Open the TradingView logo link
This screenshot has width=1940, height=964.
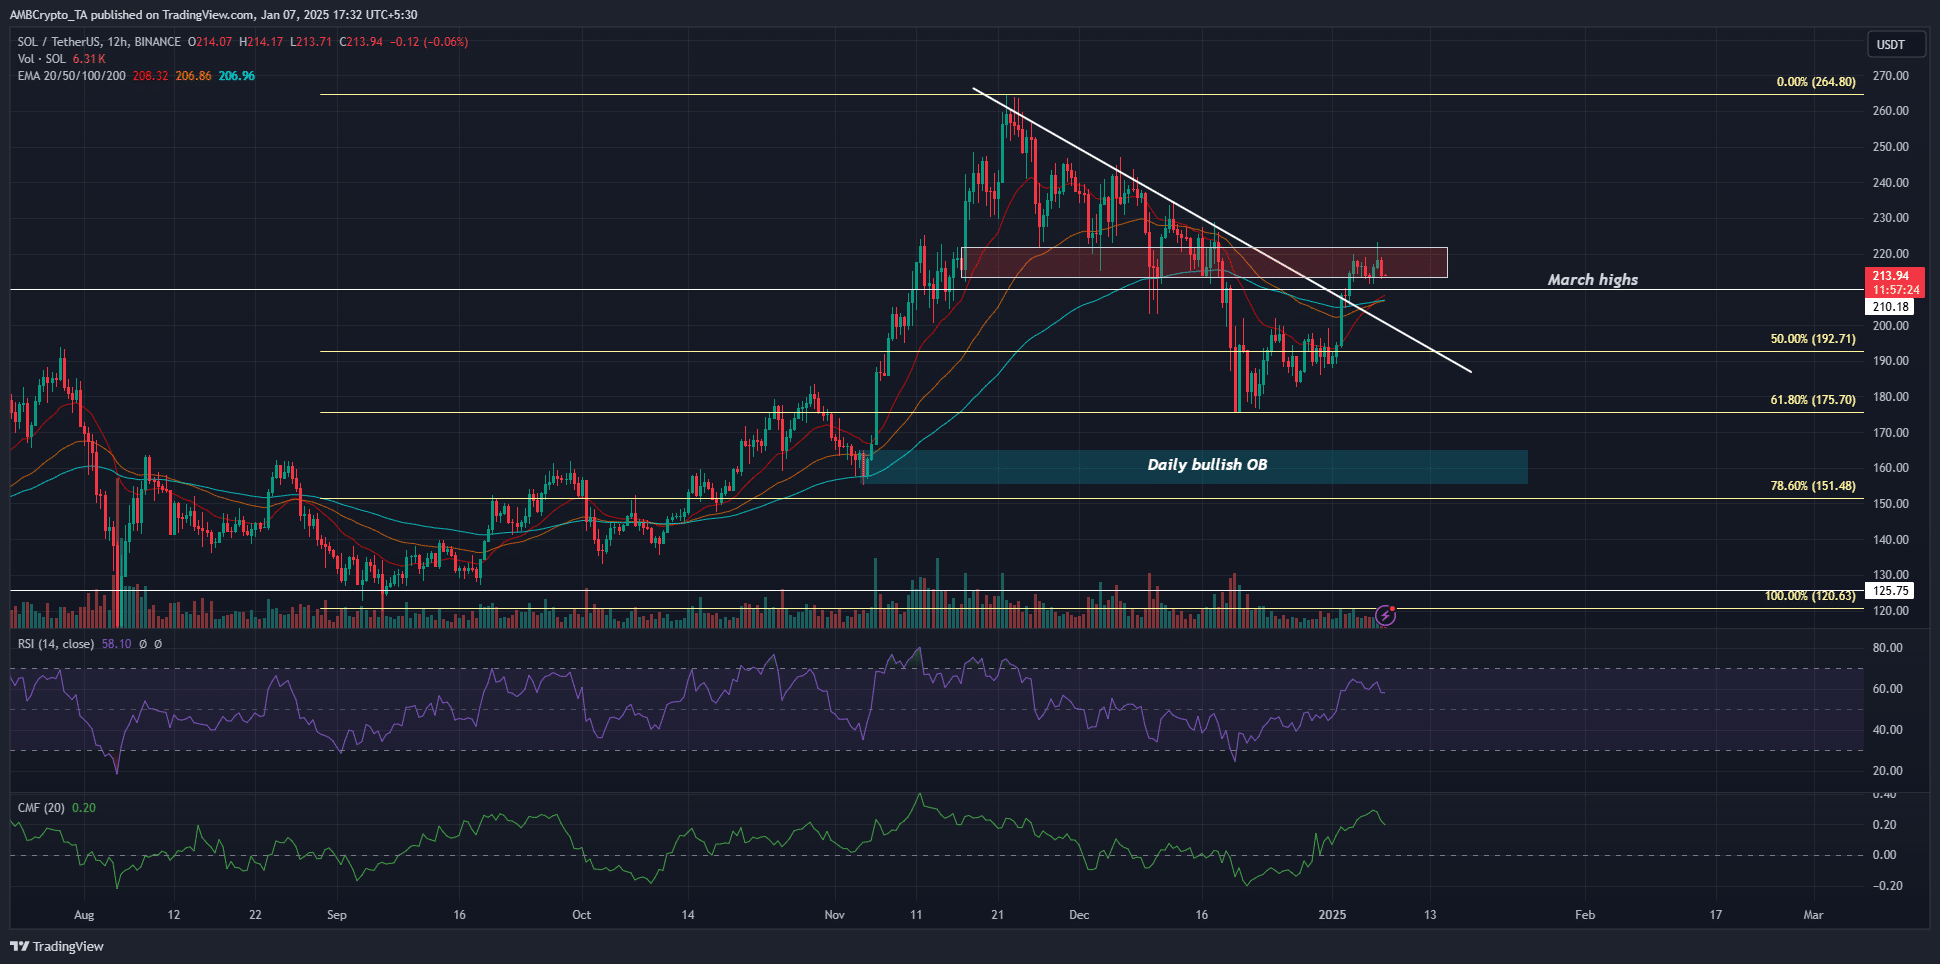(58, 946)
